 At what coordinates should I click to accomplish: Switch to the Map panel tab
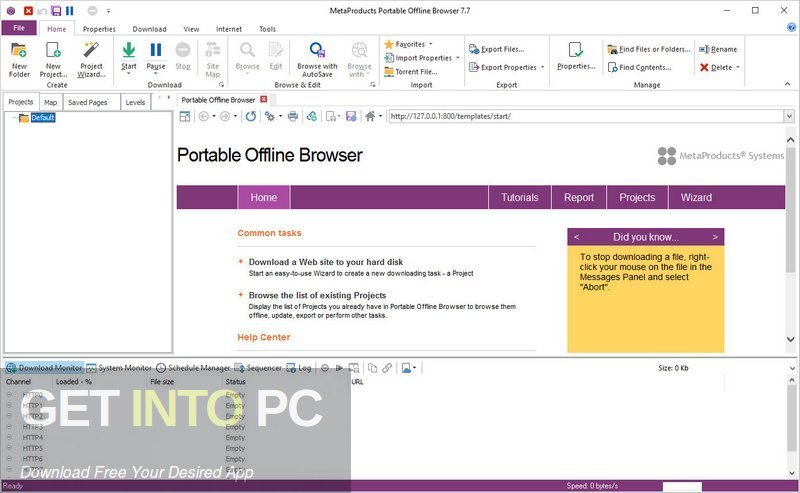tap(51, 102)
